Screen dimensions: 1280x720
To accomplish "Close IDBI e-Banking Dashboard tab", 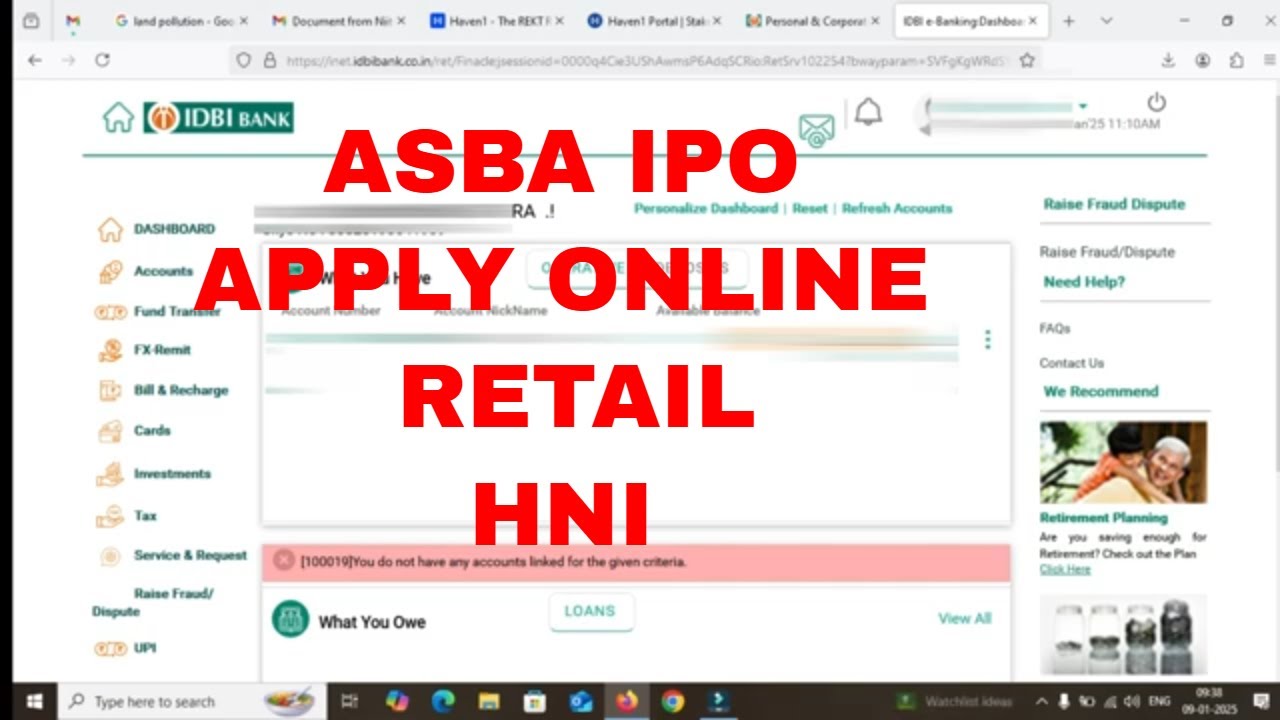I will (x=1033, y=20).
